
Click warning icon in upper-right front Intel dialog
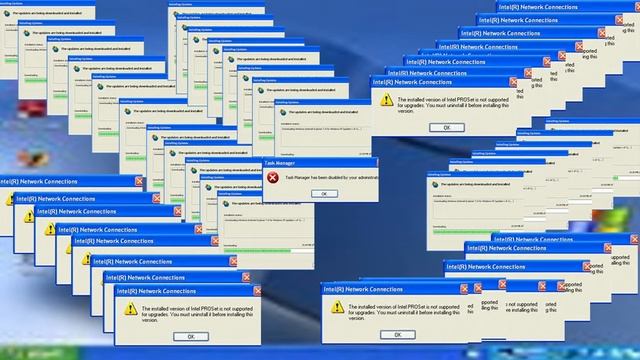[387, 100]
